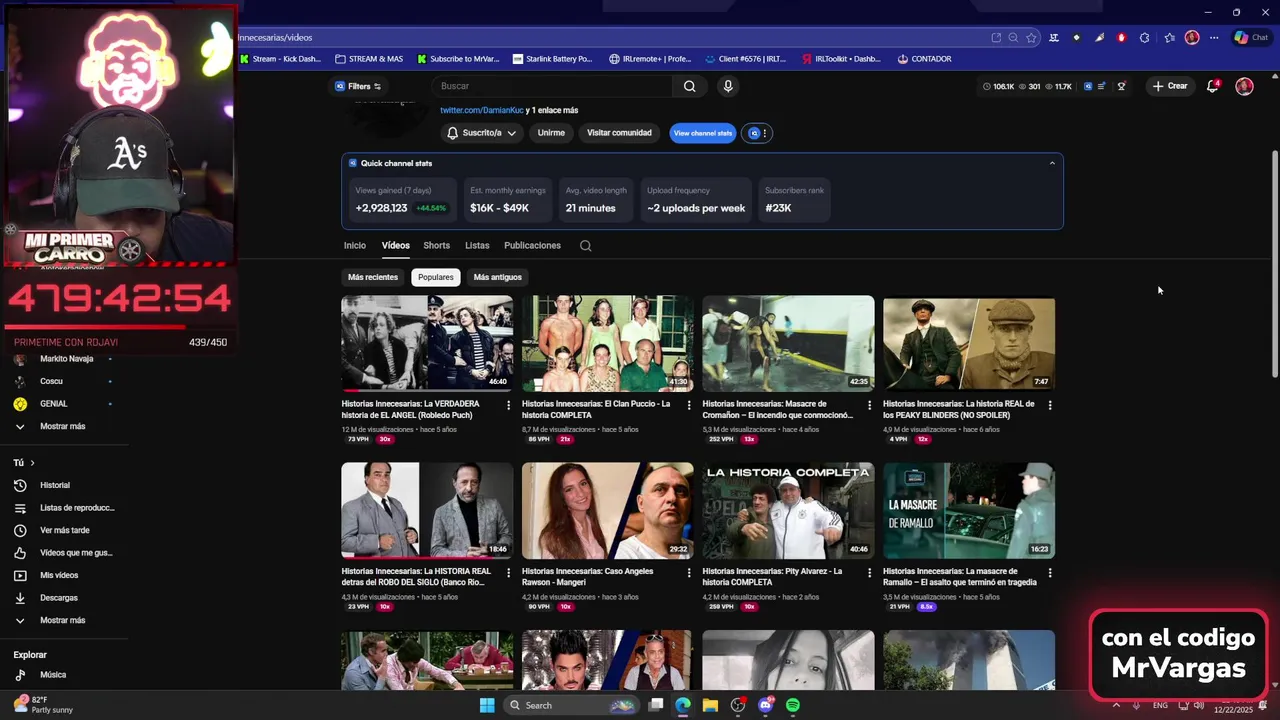Expand Suscrito/a notification dropdown

(x=481, y=133)
